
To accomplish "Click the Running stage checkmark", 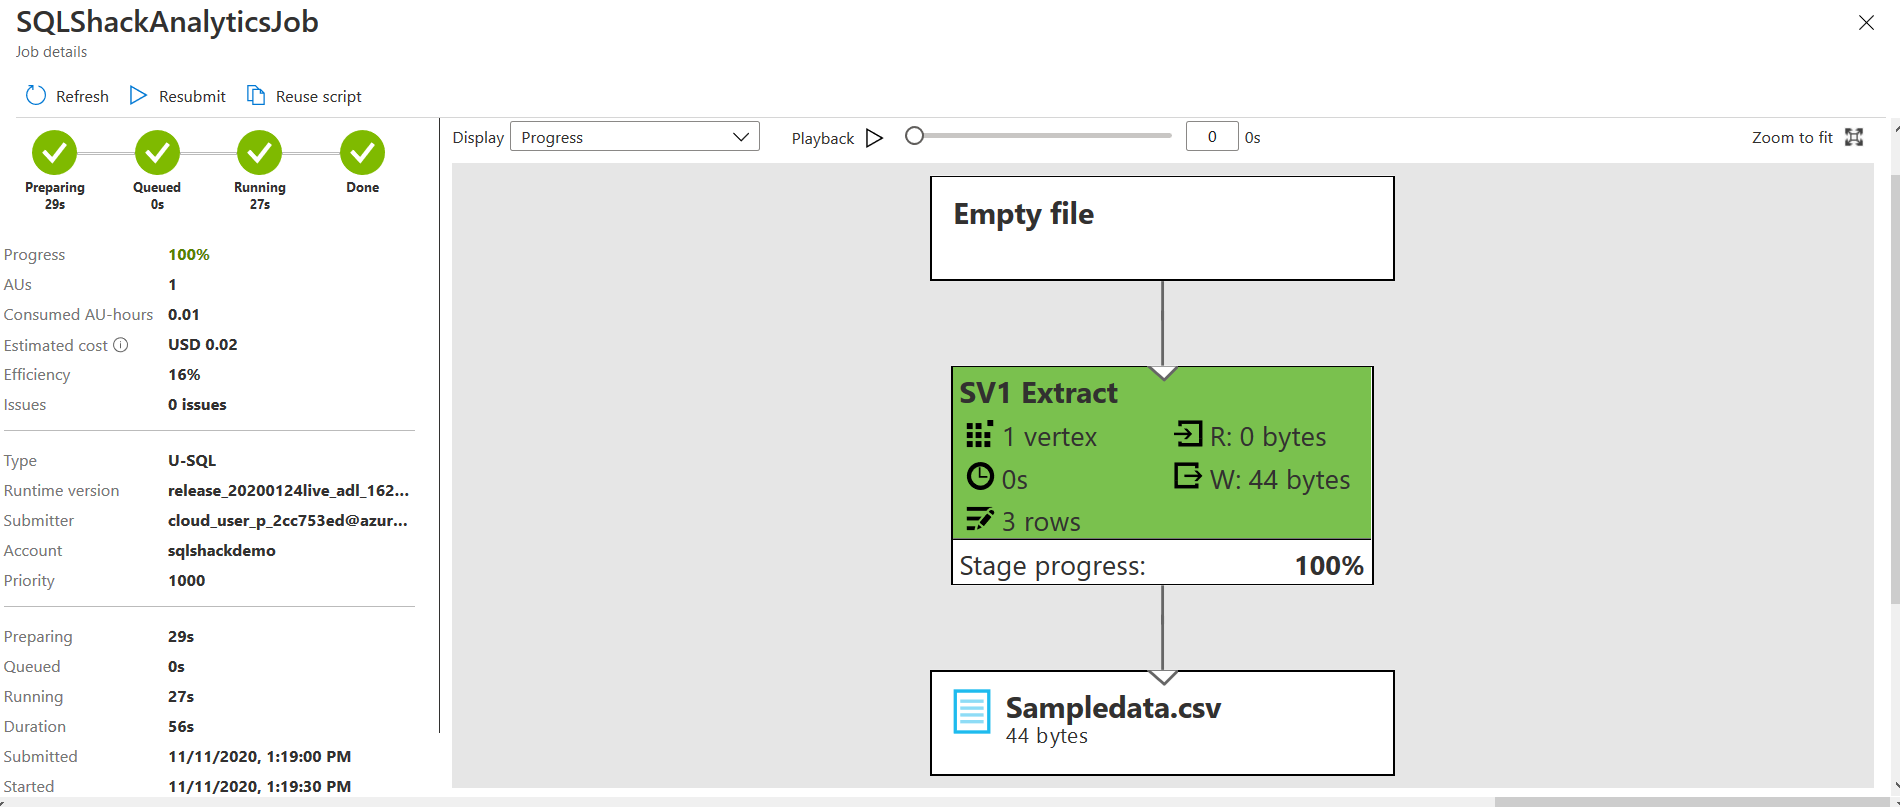I will pos(260,153).
